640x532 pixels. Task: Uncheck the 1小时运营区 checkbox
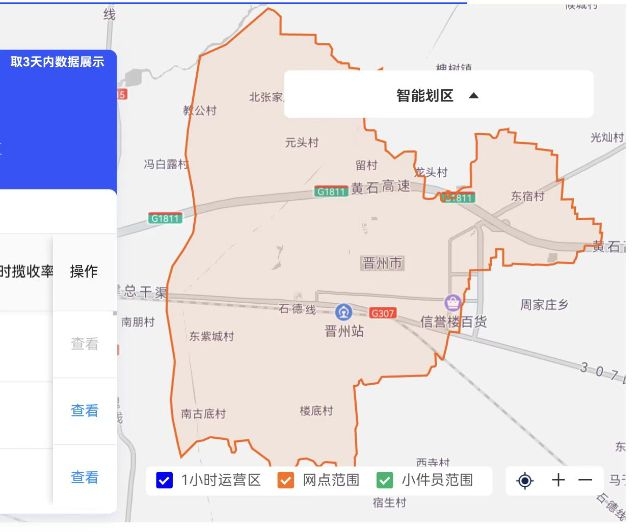pos(165,480)
